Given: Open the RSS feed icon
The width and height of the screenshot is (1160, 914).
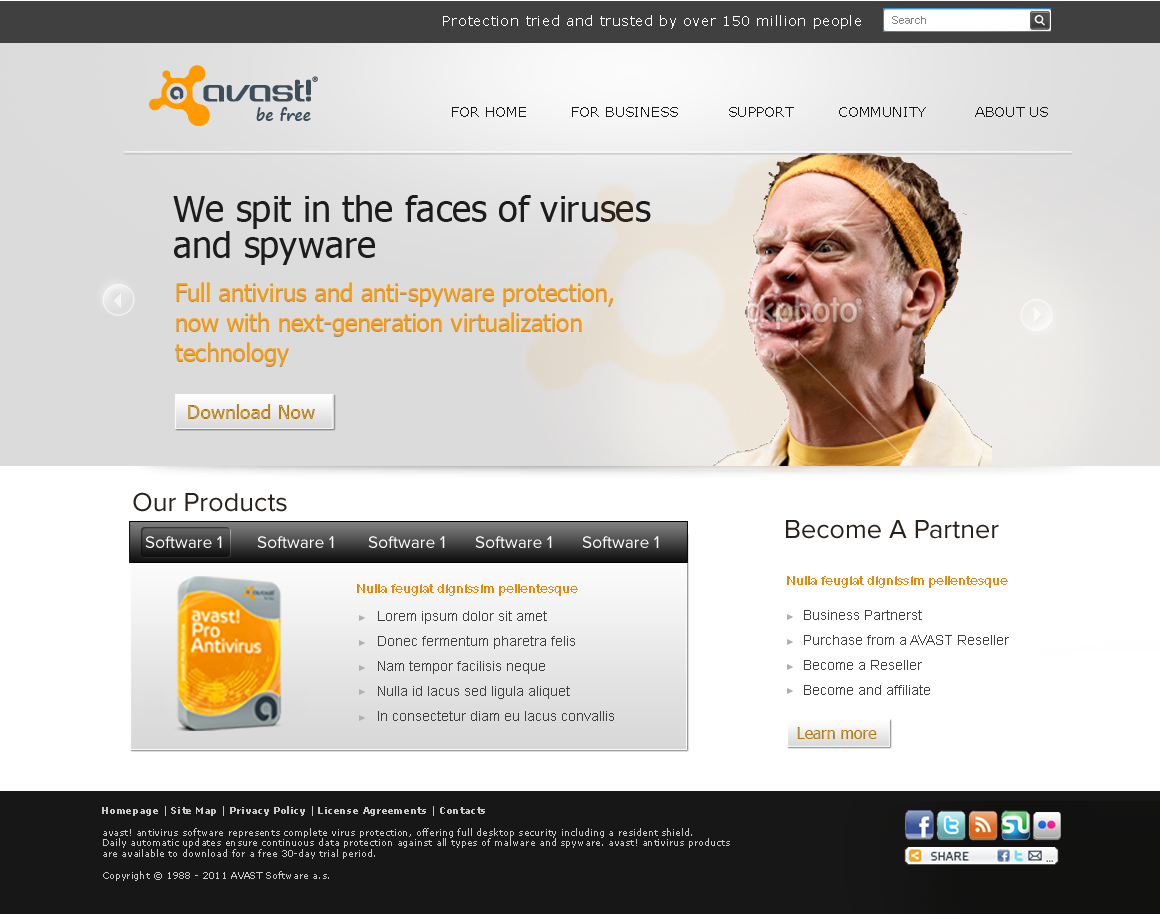Looking at the screenshot, I should click(x=982, y=824).
